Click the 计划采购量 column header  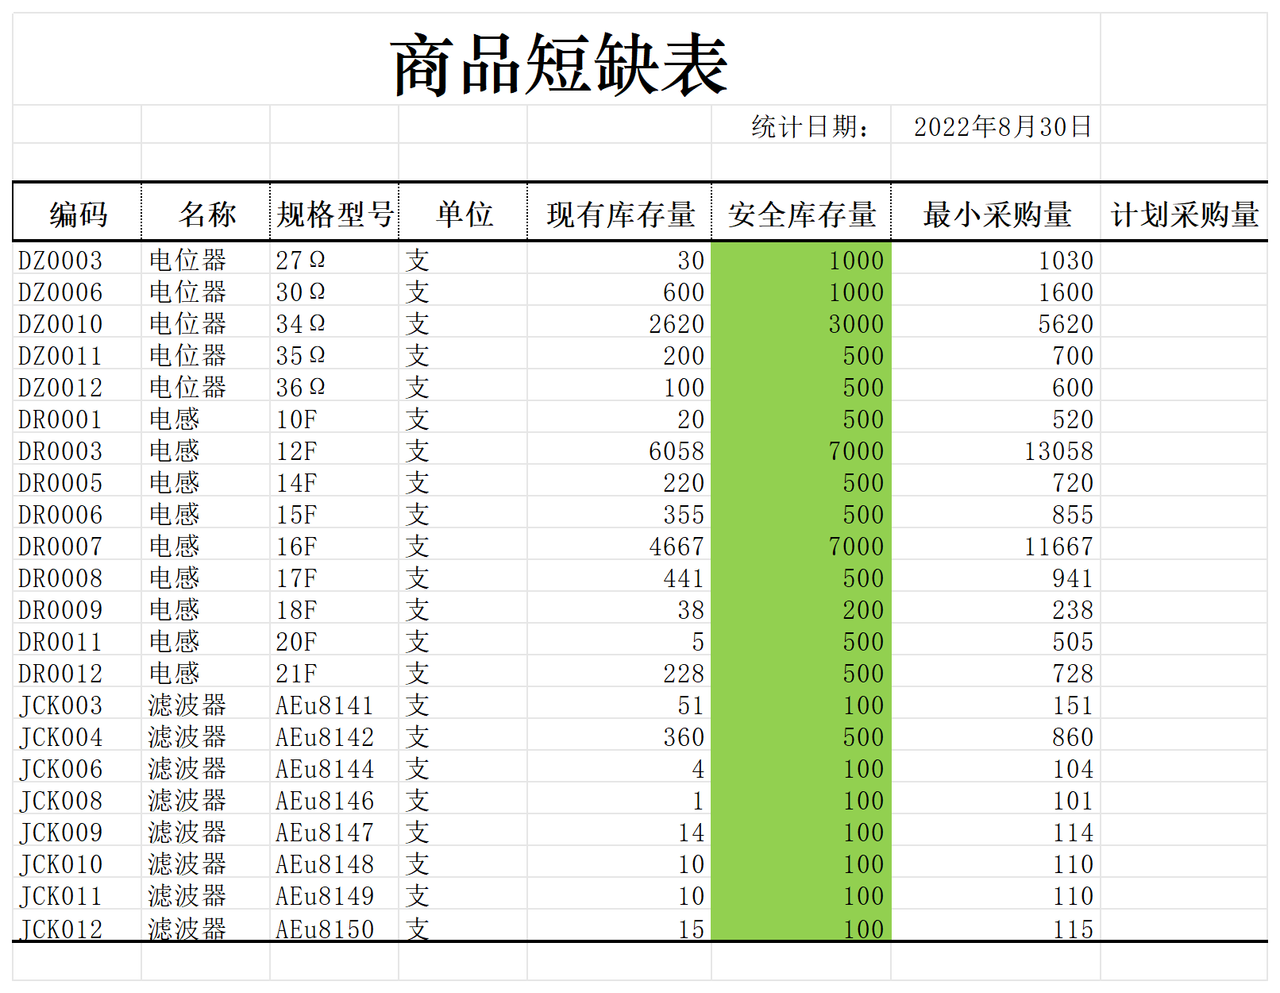click(1184, 213)
